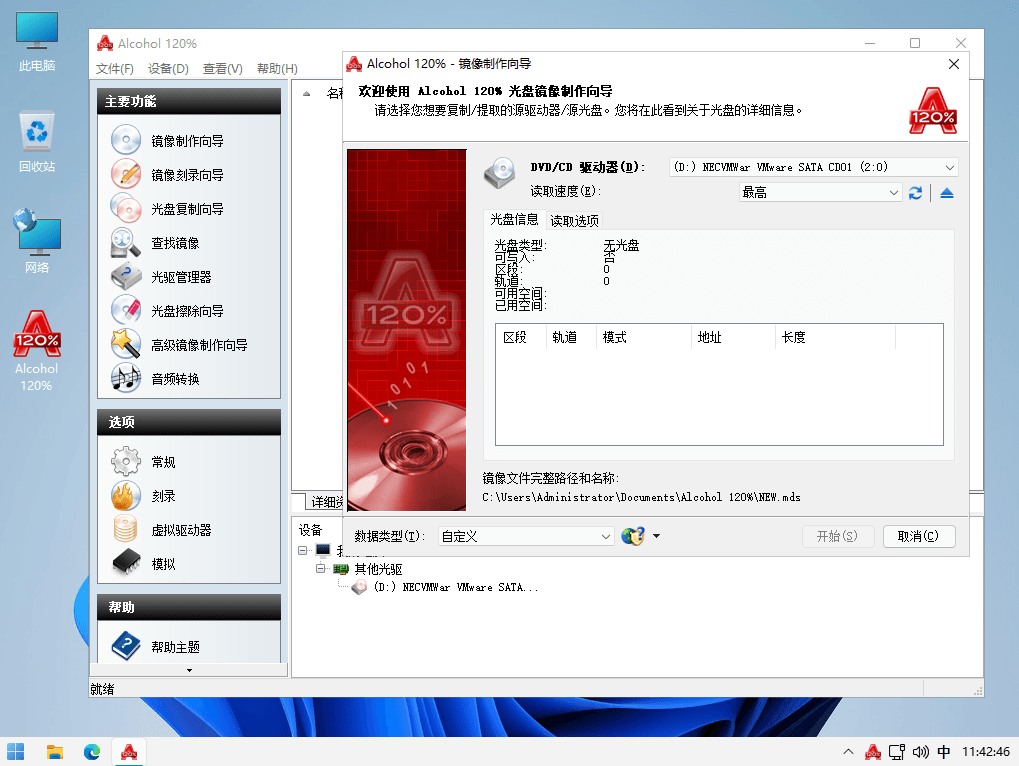Viewport: 1019px width, 766px height.
Task: Open 数据类型 dropdown showing 自定义
Action: (526, 536)
